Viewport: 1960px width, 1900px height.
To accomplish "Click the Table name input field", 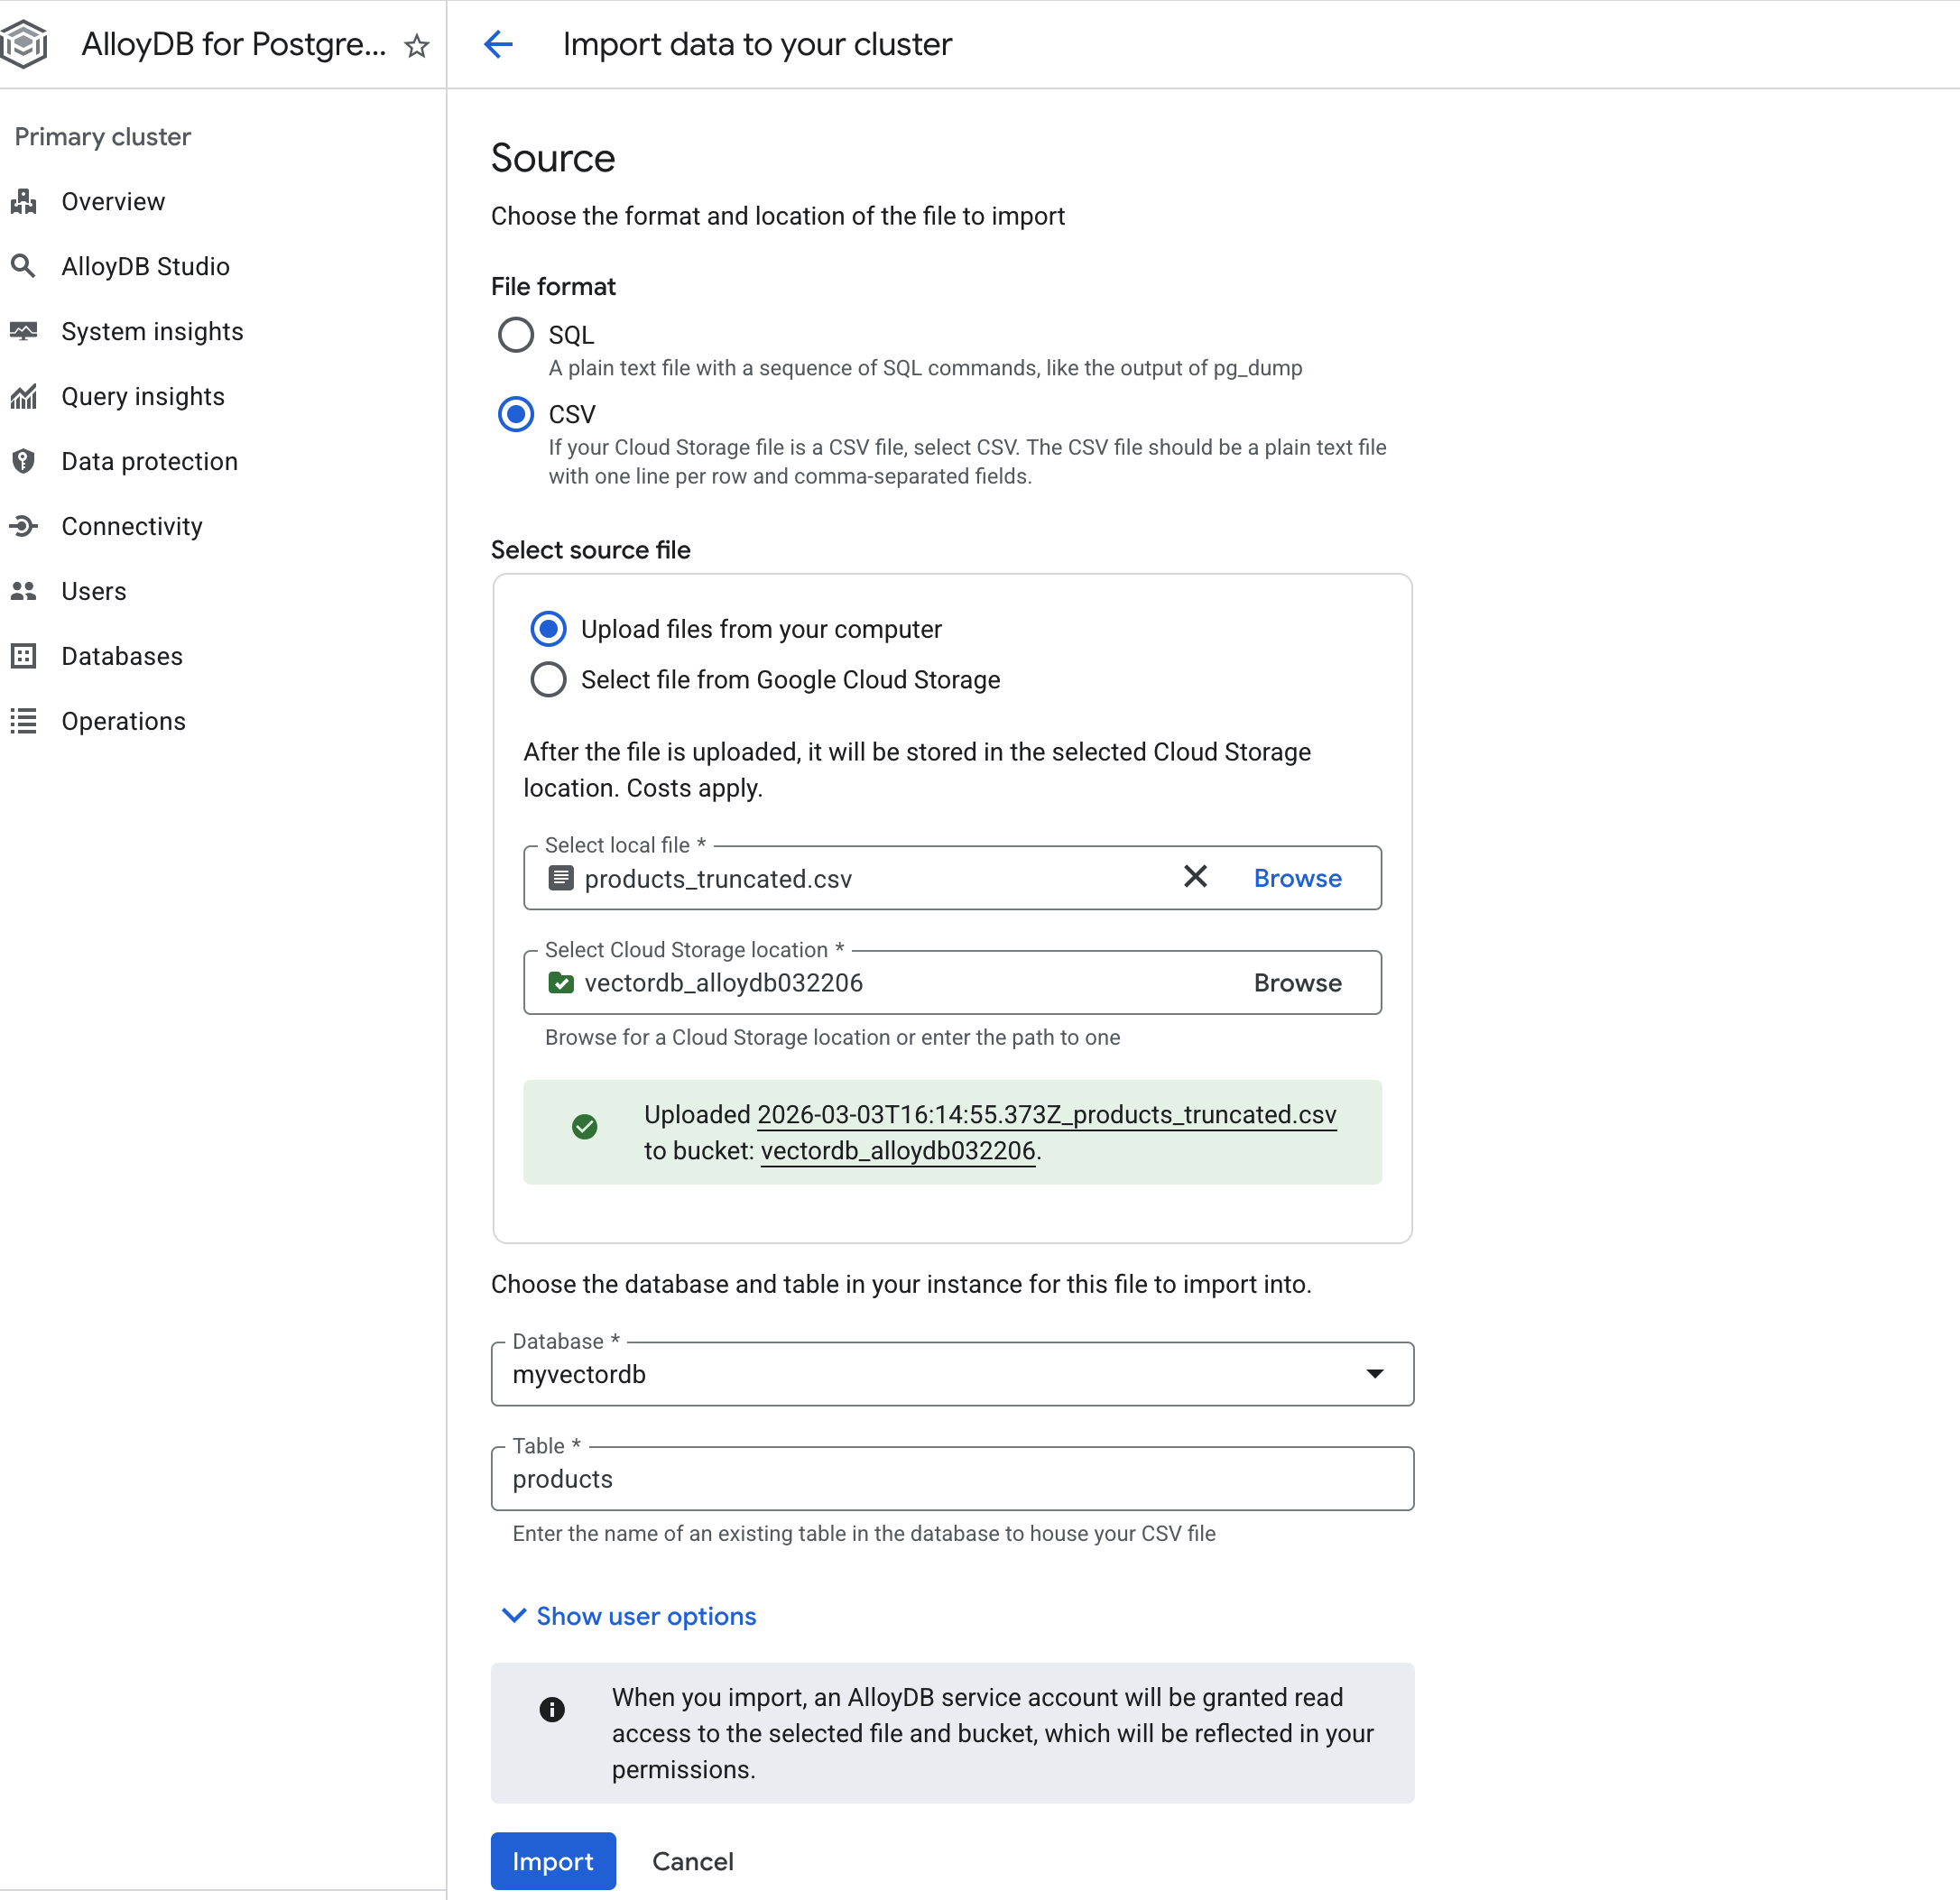I will pyautogui.click(x=952, y=1479).
